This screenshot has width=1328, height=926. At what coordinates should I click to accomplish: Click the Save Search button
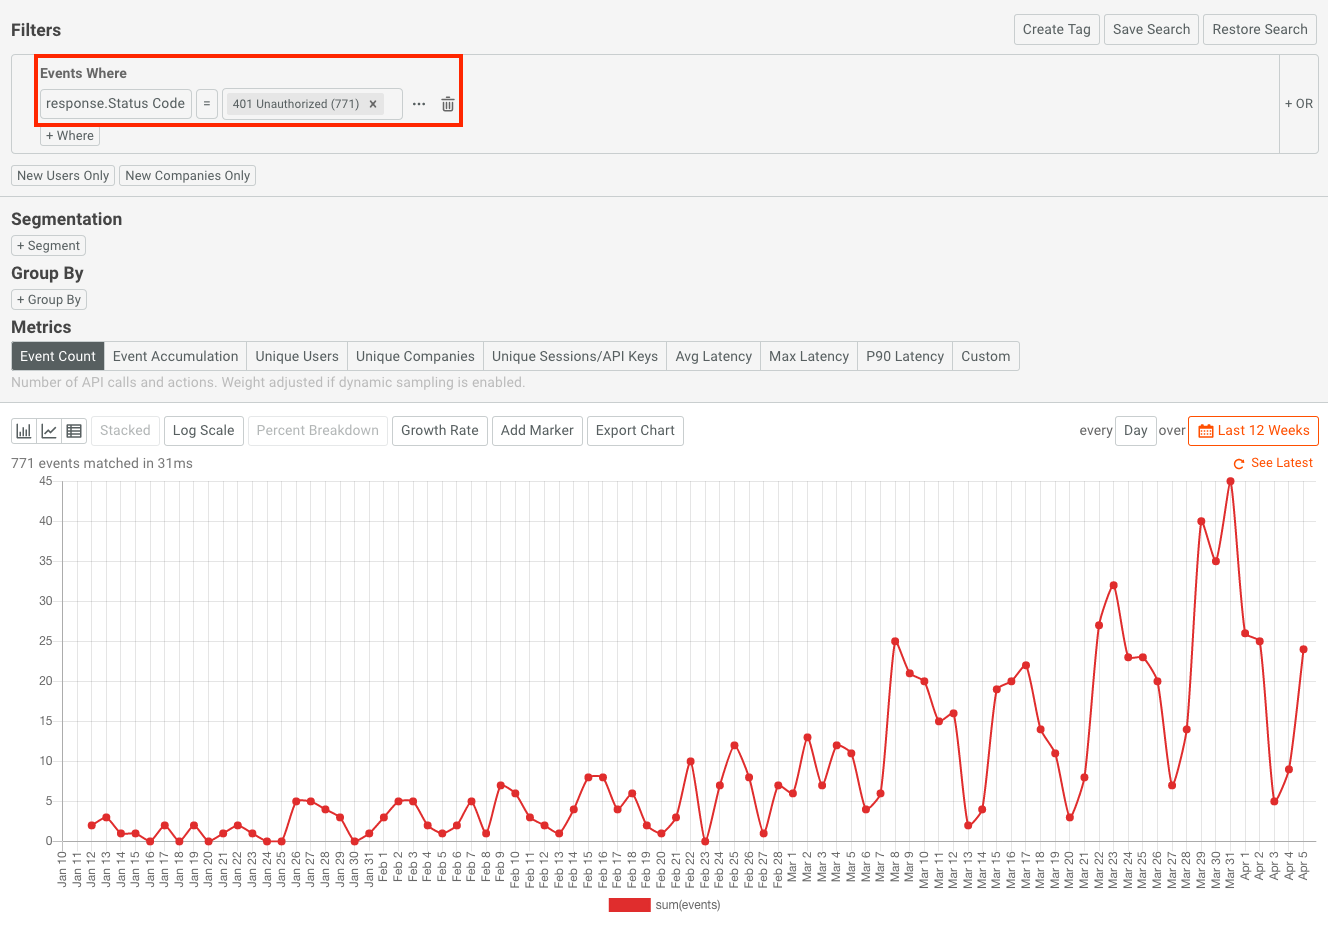pos(1151,30)
